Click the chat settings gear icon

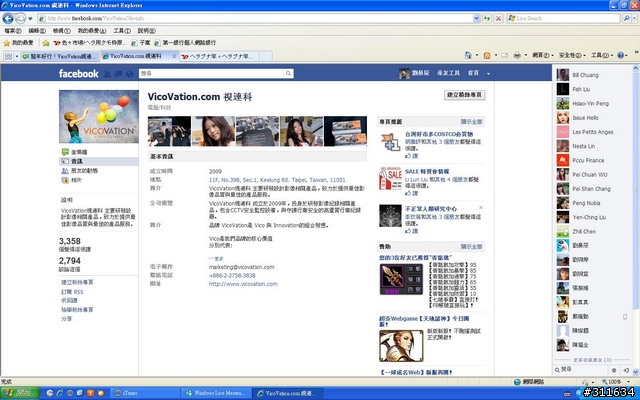click(x=614, y=370)
